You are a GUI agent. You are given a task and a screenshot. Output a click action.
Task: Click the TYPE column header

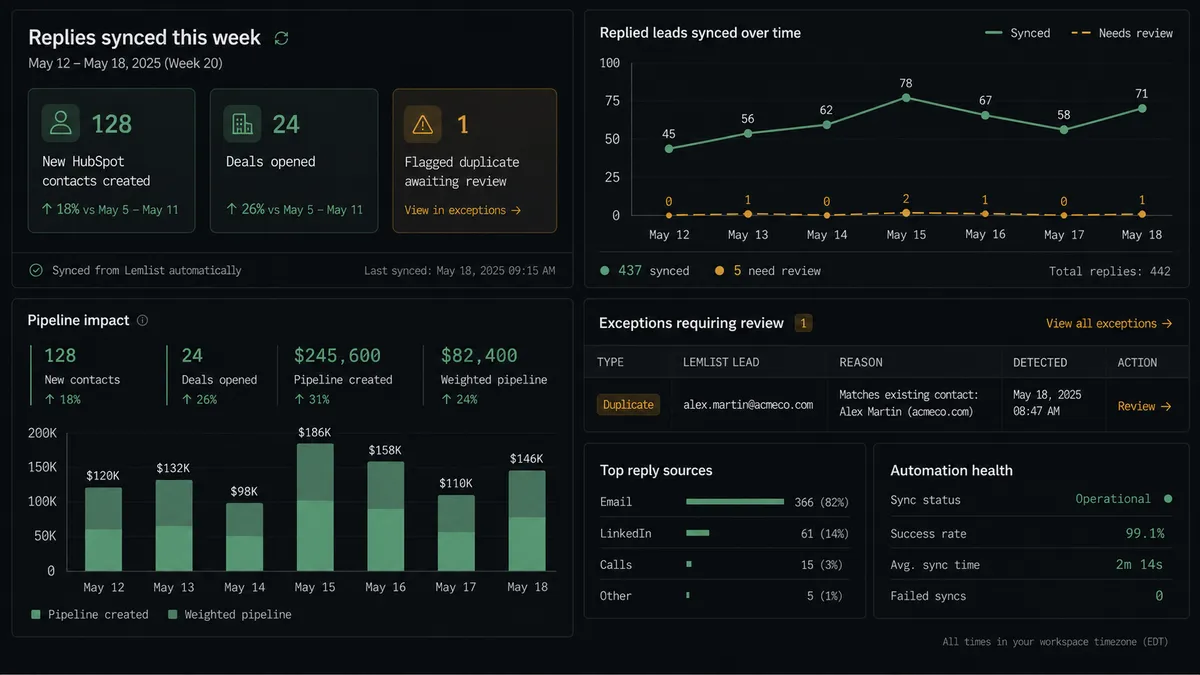click(611, 362)
